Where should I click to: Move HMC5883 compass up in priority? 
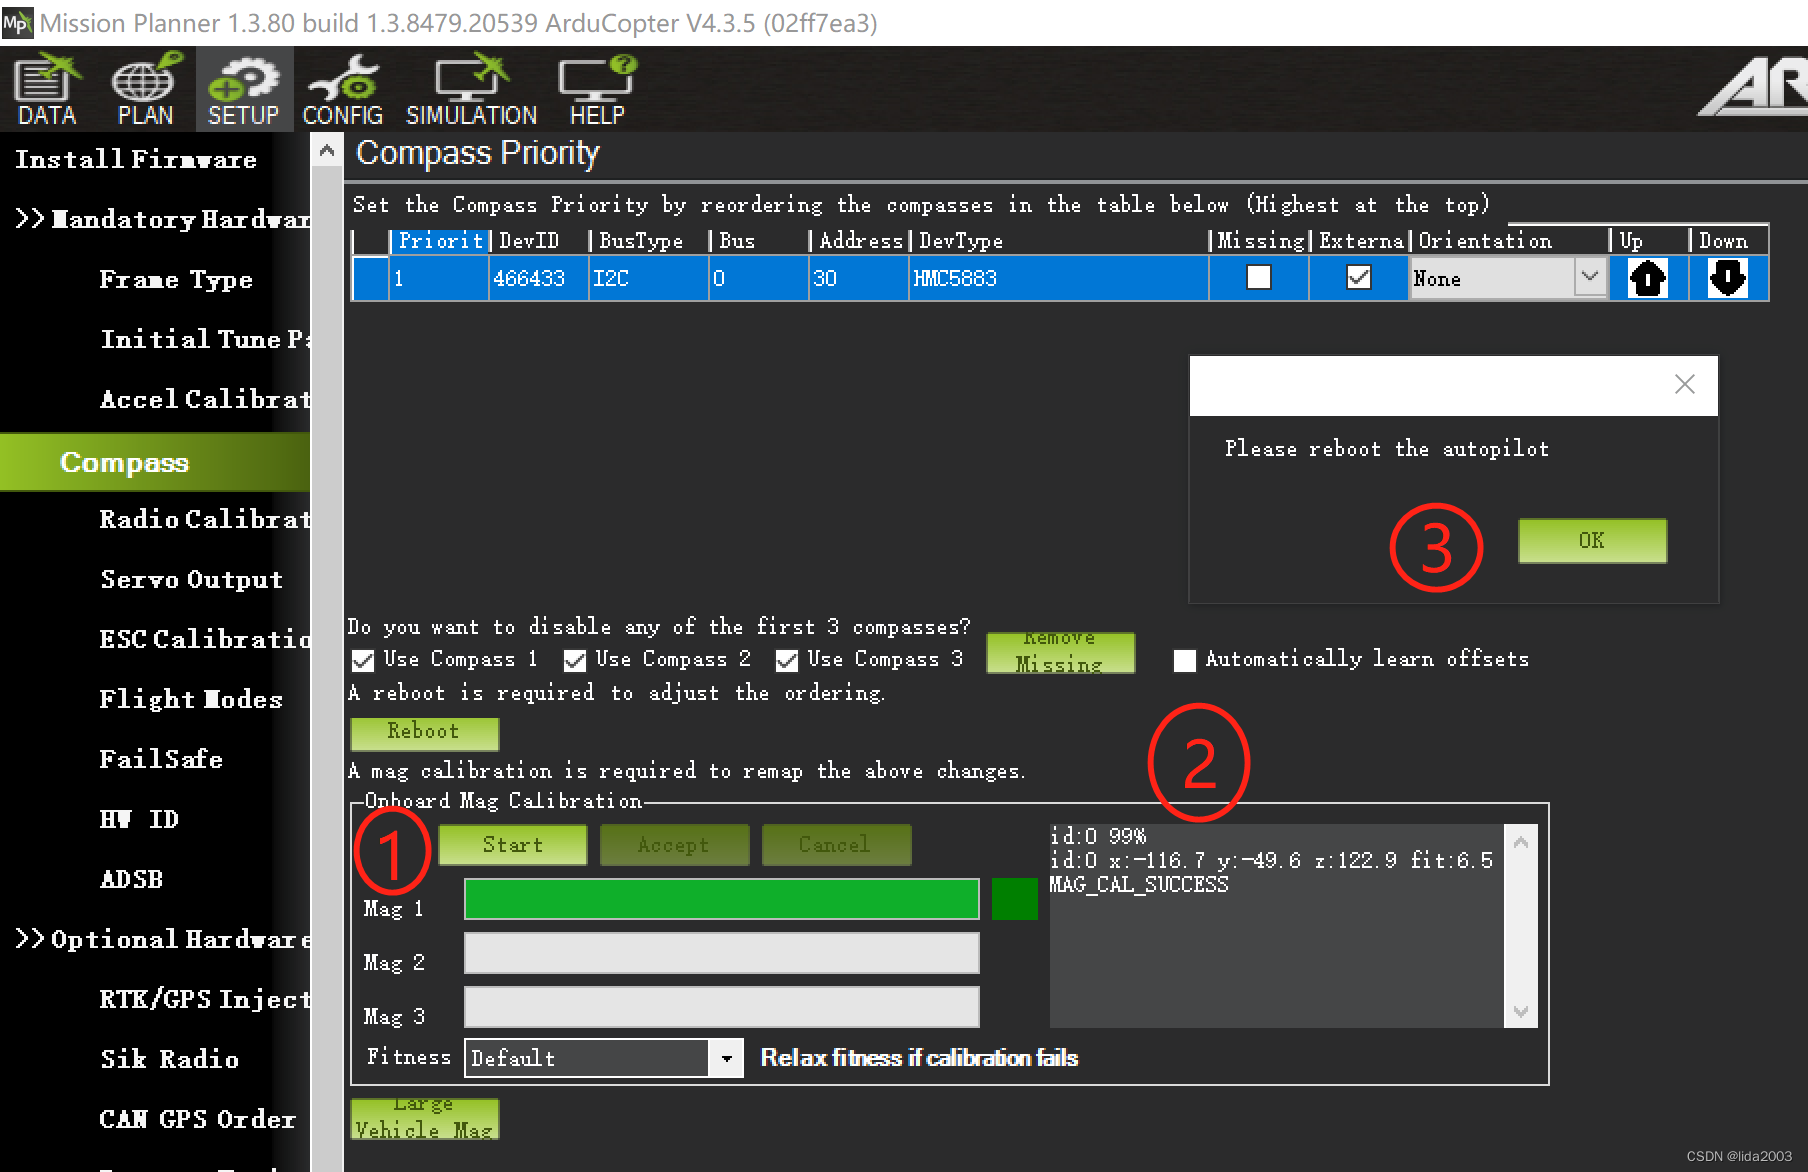point(1648,278)
